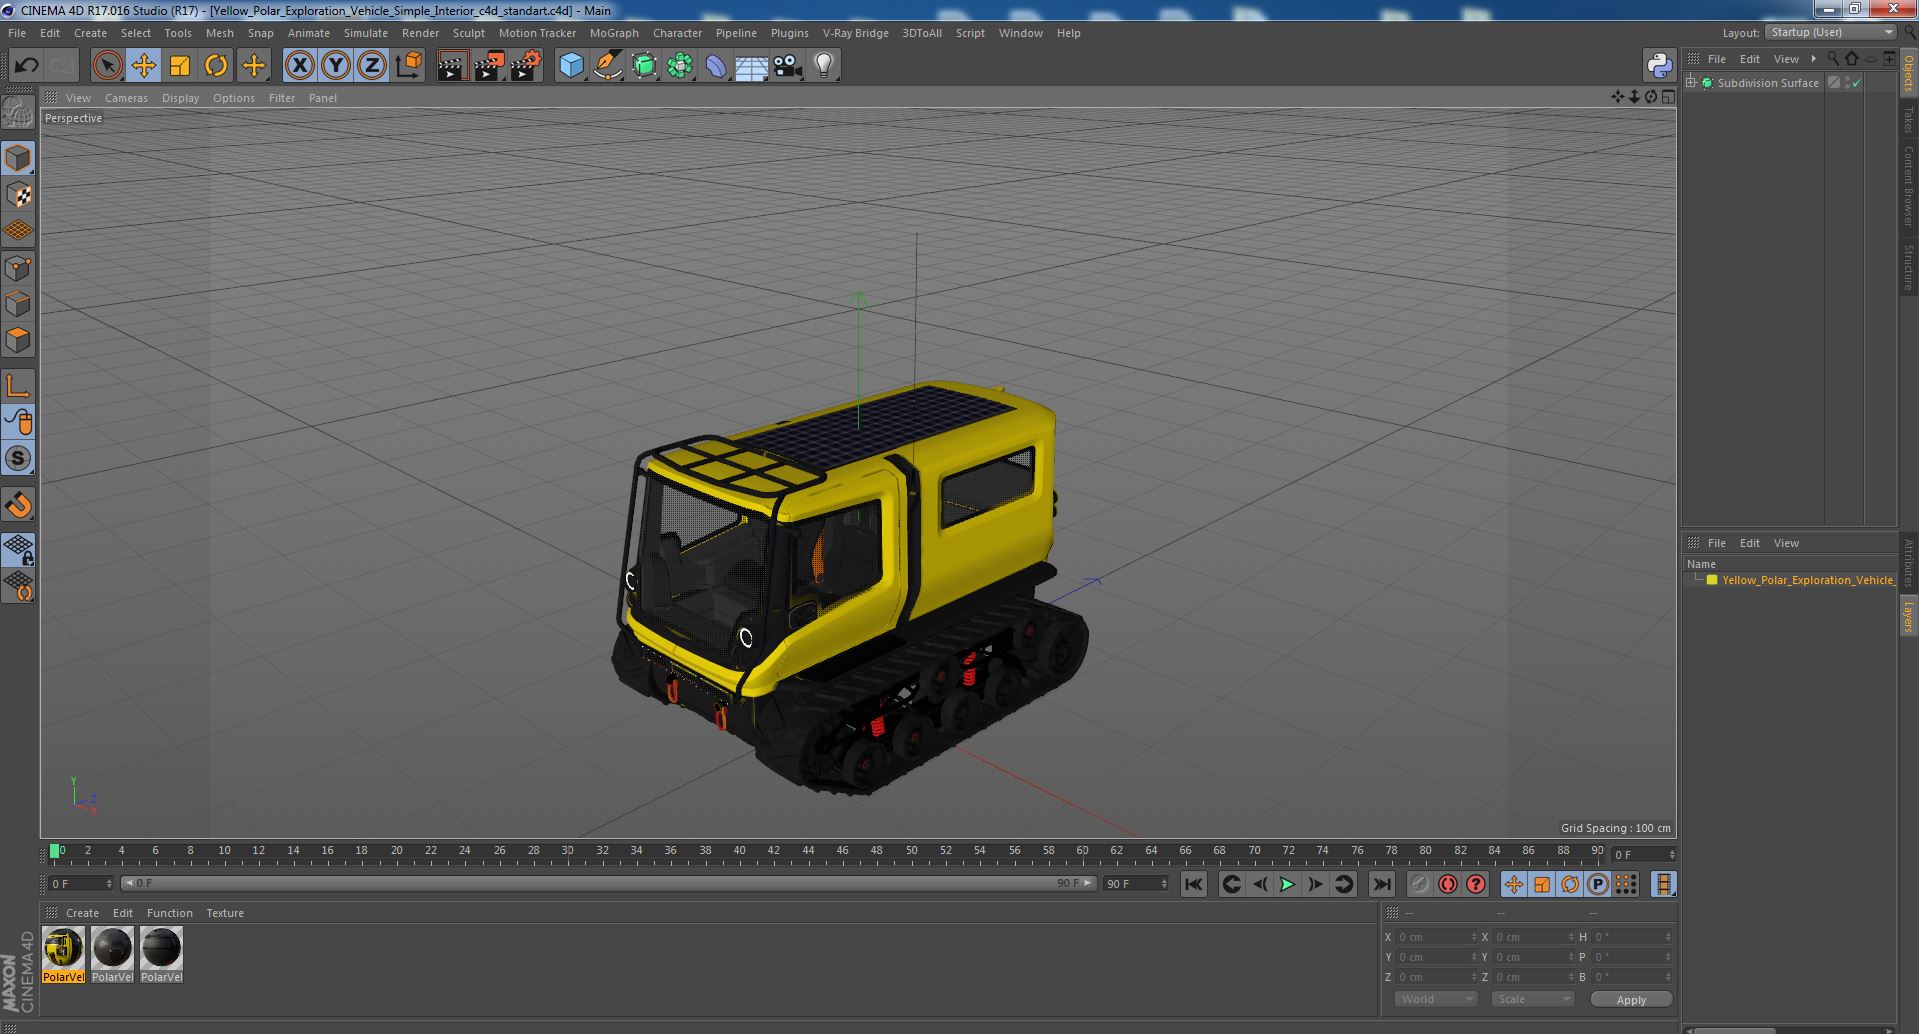
Task: Add a Floor environment object
Action: point(751,66)
